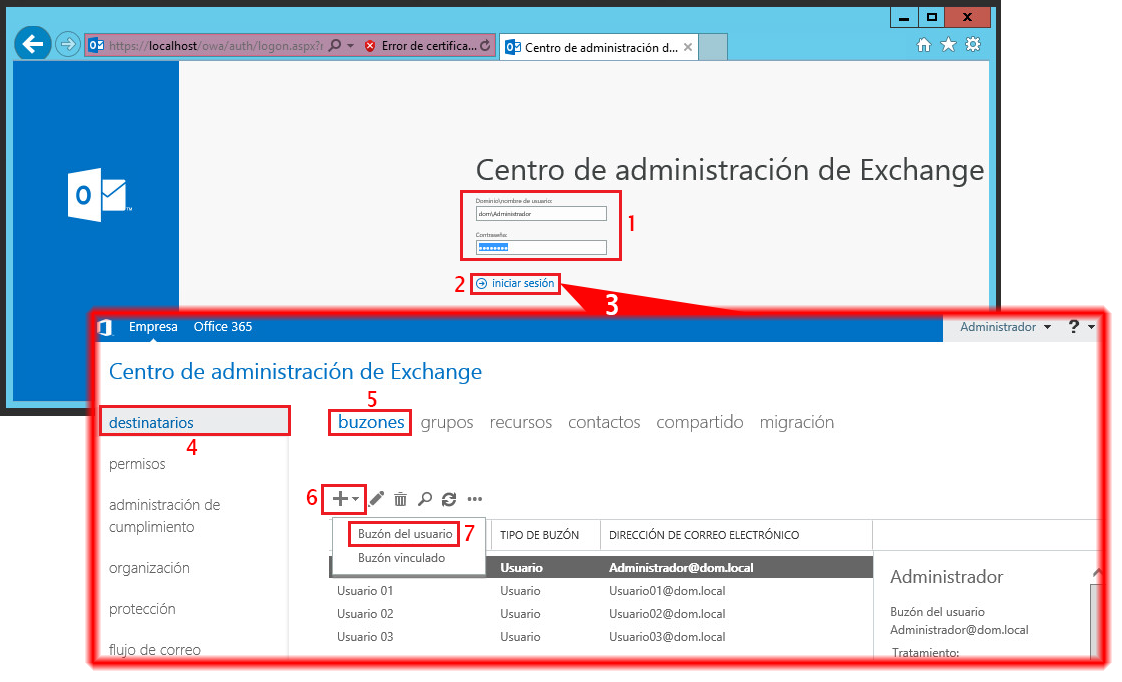Viewport: 1122px width, 682px height.
Task: Click the Error de certificado notice
Action: click(x=428, y=46)
